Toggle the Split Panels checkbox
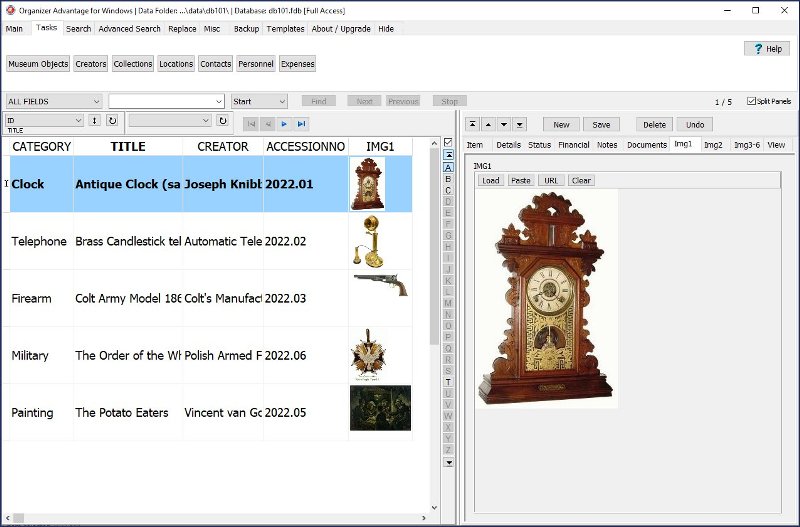Viewport: 800px width, 527px height. click(751, 101)
